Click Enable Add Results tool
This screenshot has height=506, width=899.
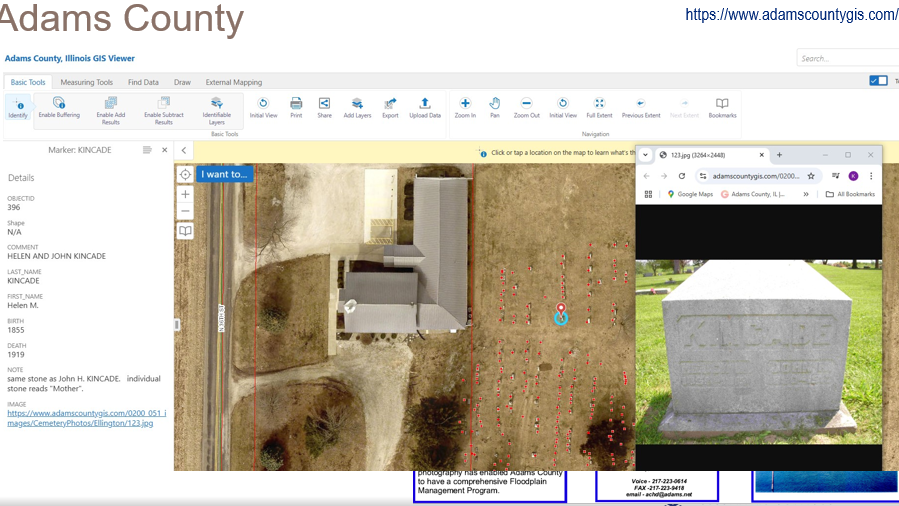(x=111, y=110)
